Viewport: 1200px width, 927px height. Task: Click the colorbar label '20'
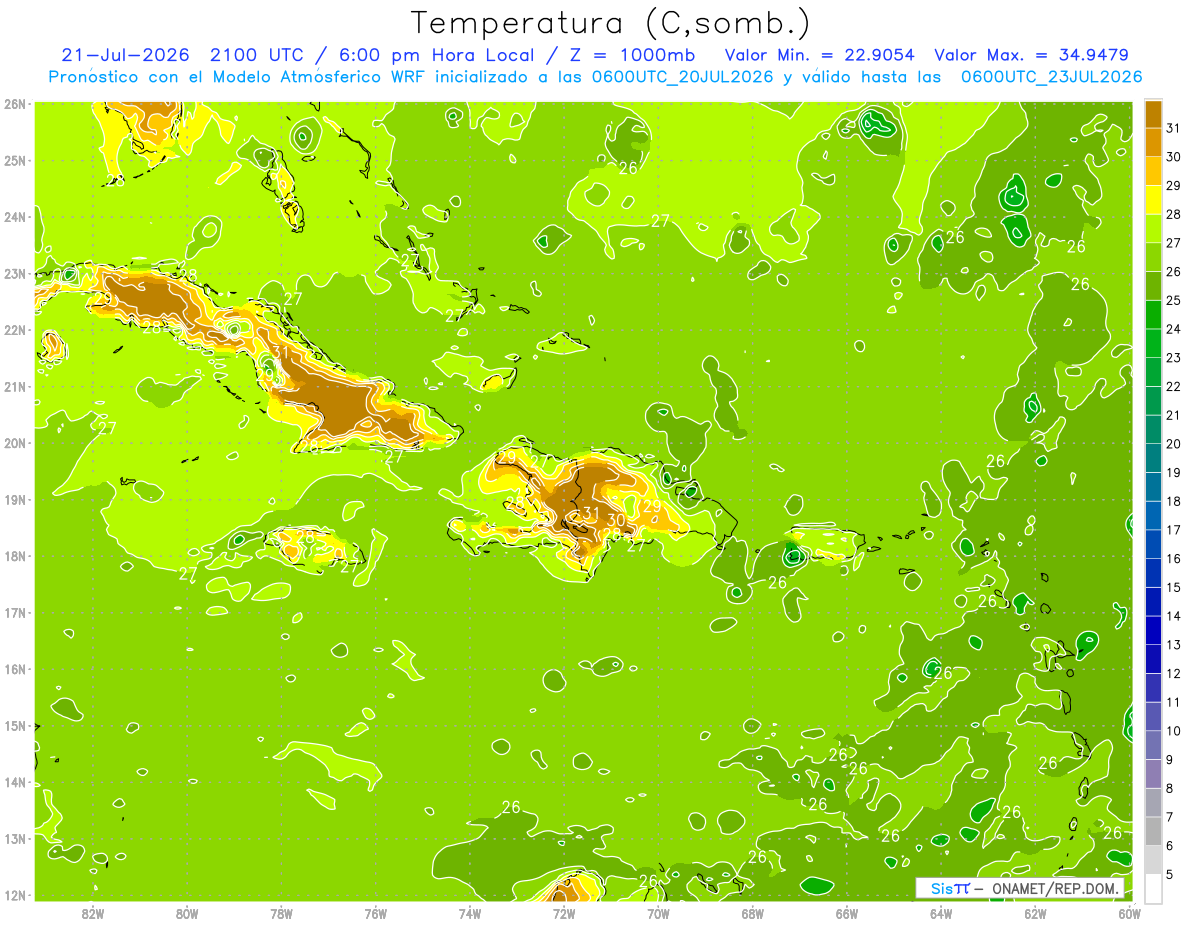pos(1174,444)
